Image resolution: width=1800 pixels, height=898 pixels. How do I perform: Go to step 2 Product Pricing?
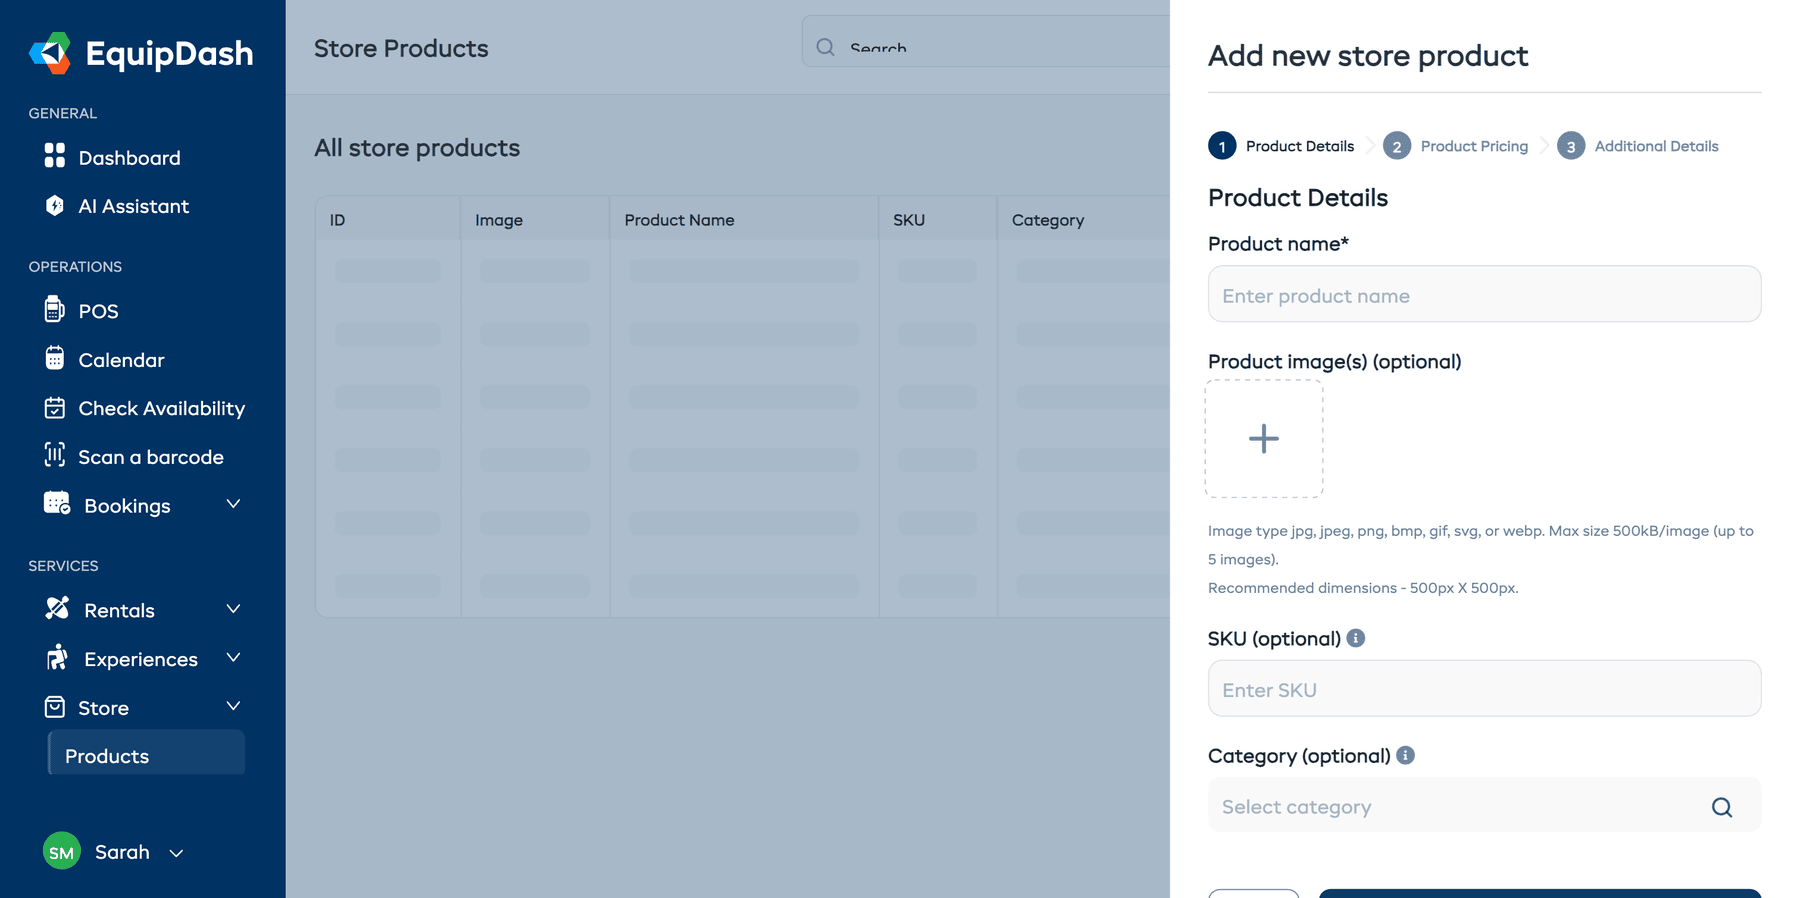coord(1456,146)
